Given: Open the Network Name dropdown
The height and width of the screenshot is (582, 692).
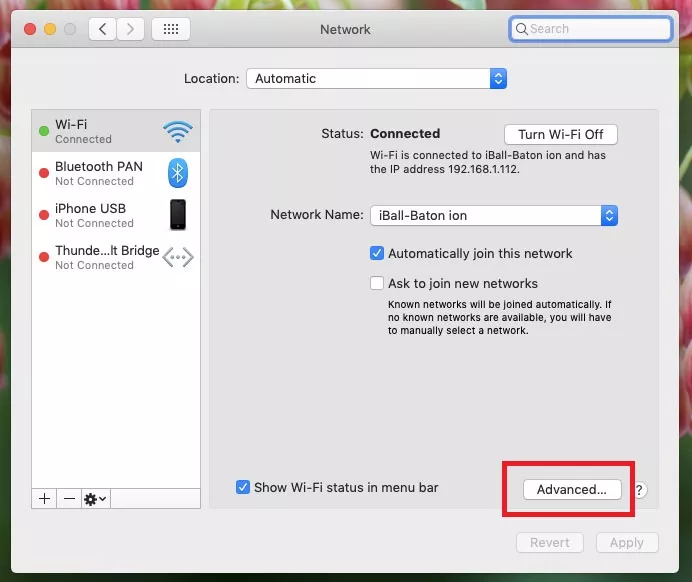Looking at the screenshot, I should pos(494,215).
